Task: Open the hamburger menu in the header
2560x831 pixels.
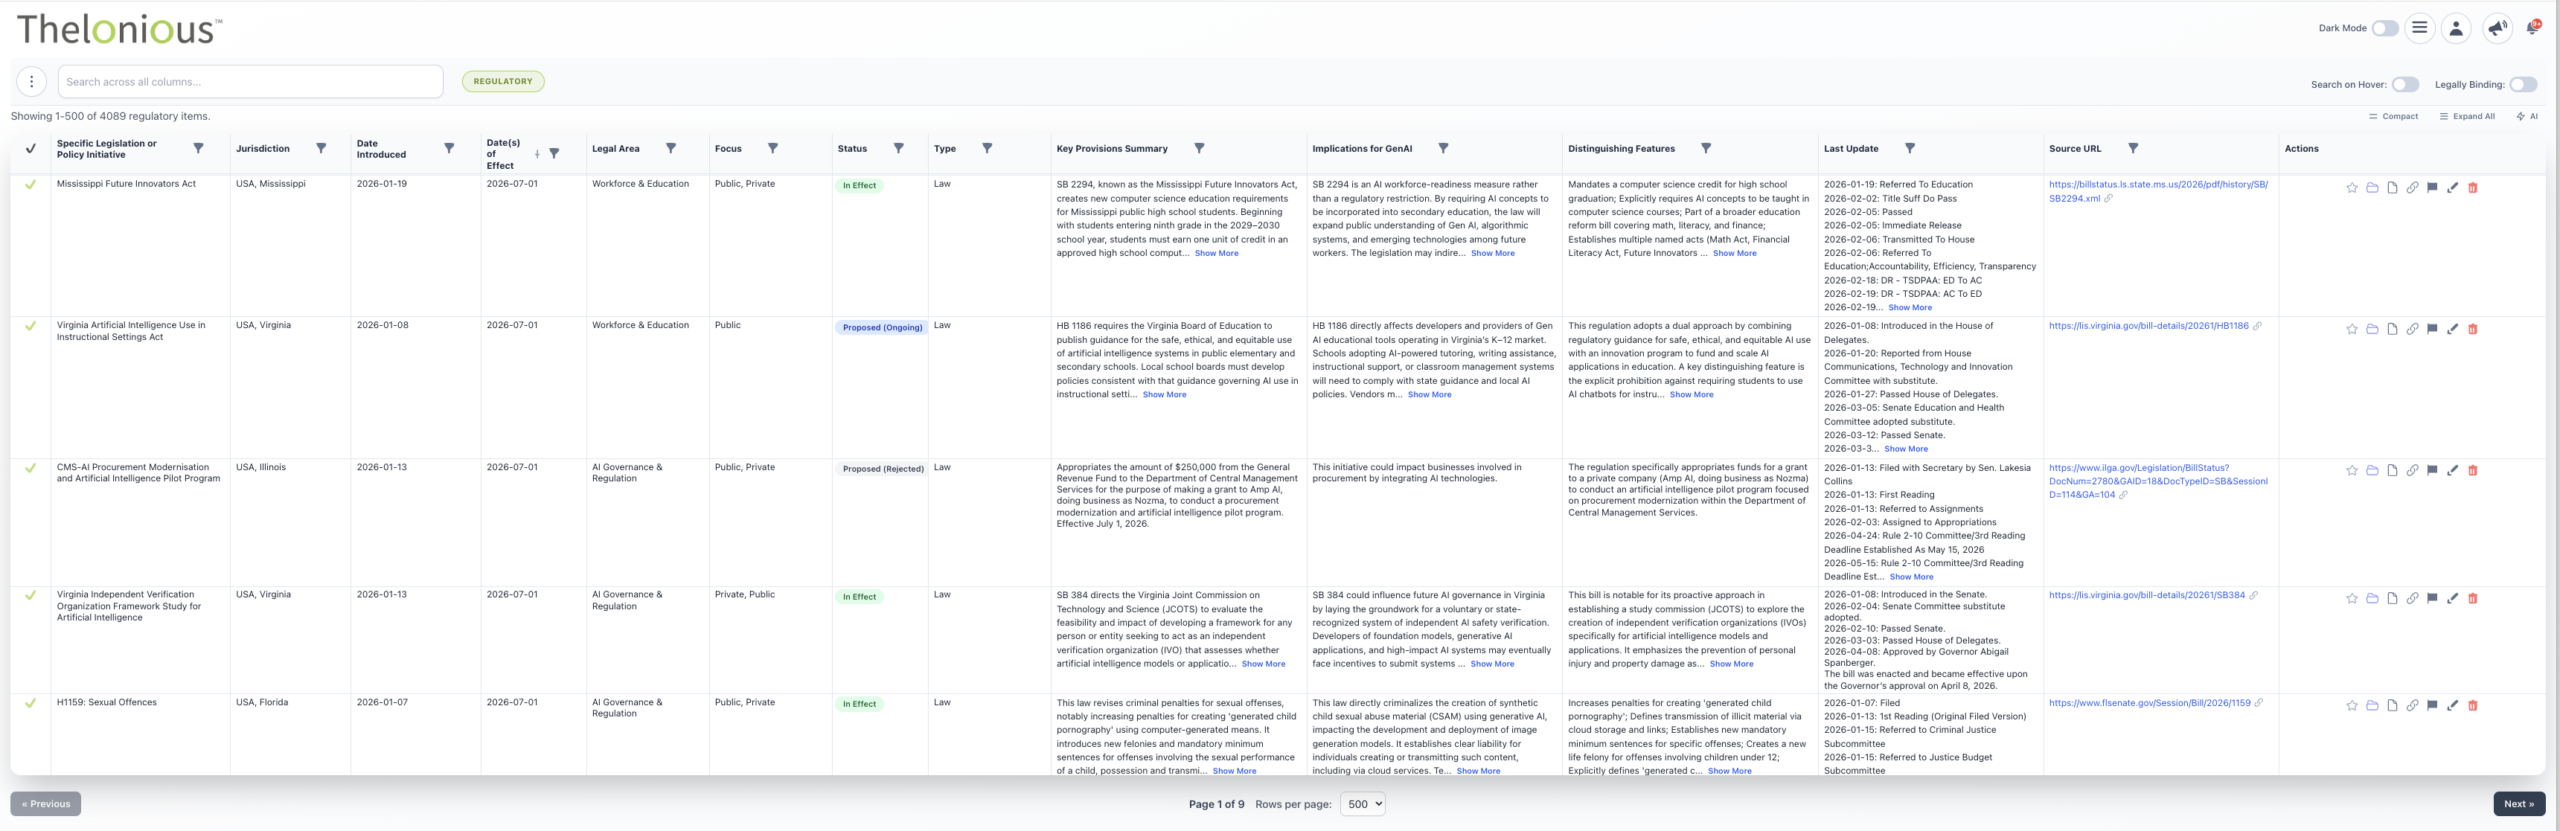Action: click(2419, 28)
